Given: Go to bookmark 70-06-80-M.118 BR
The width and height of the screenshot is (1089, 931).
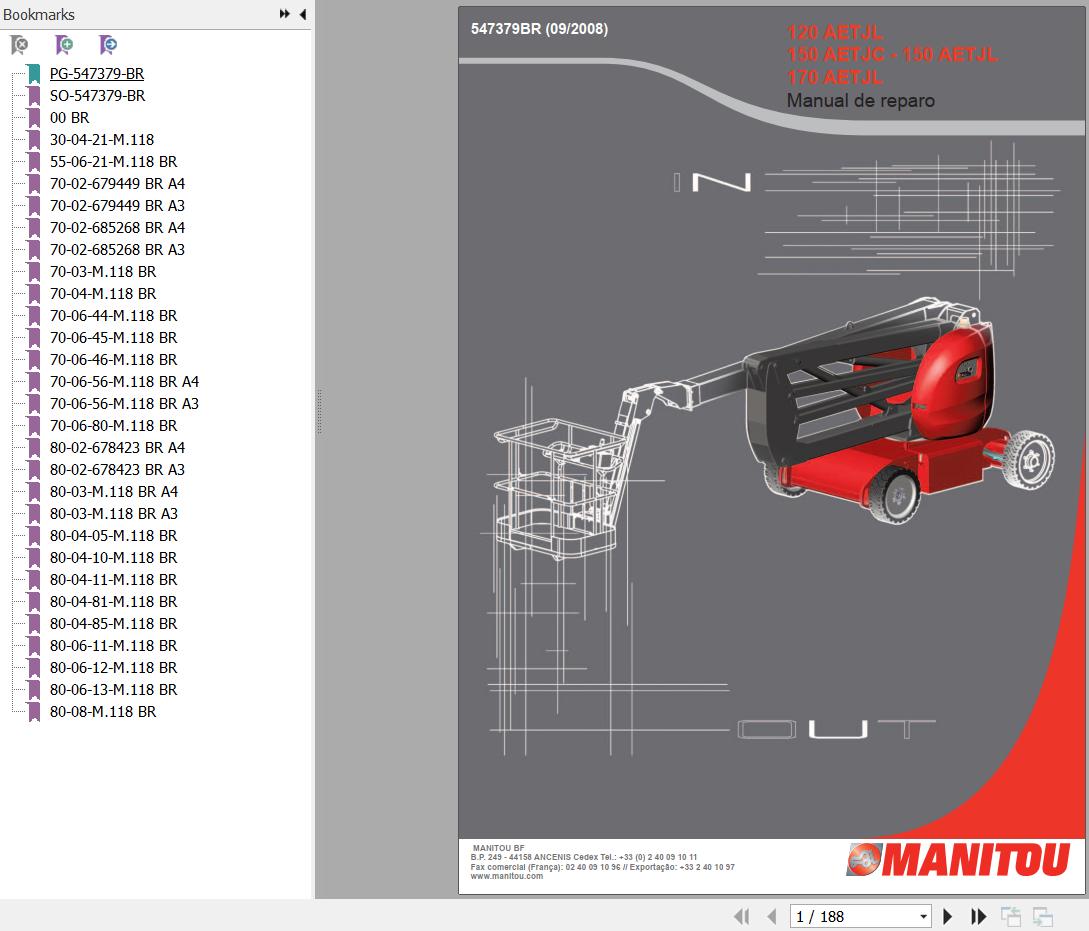Looking at the screenshot, I should pos(114,426).
